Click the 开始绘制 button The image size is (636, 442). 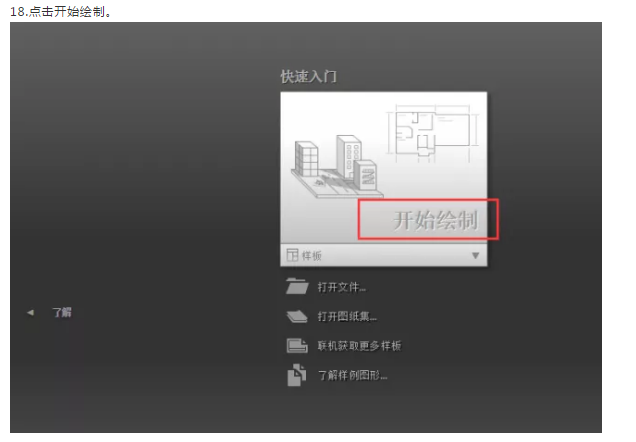click(435, 221)
